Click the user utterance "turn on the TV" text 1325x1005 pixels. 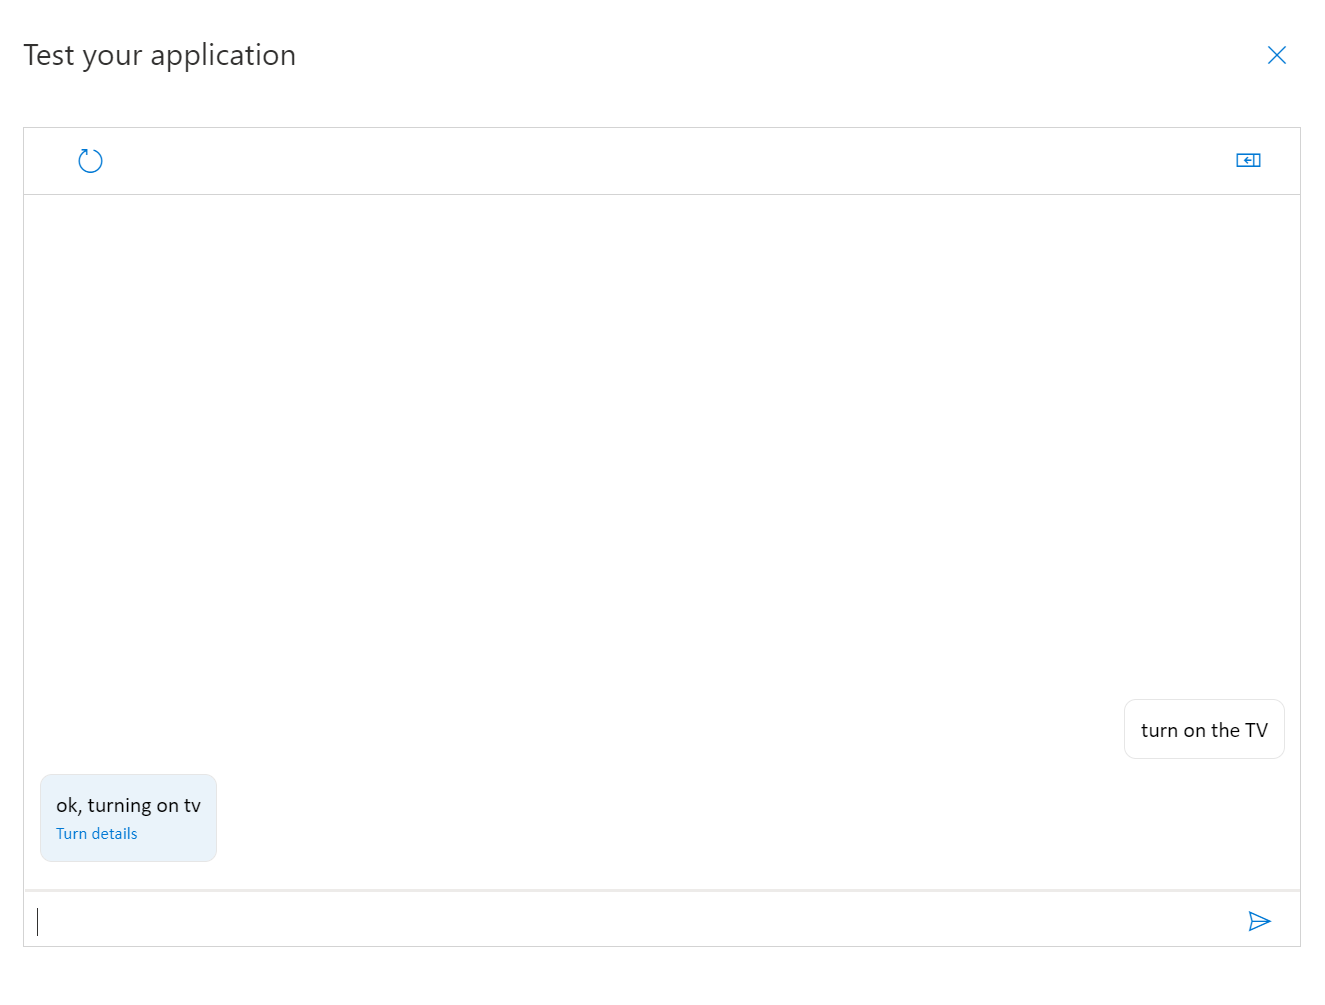coord(1203,731)
